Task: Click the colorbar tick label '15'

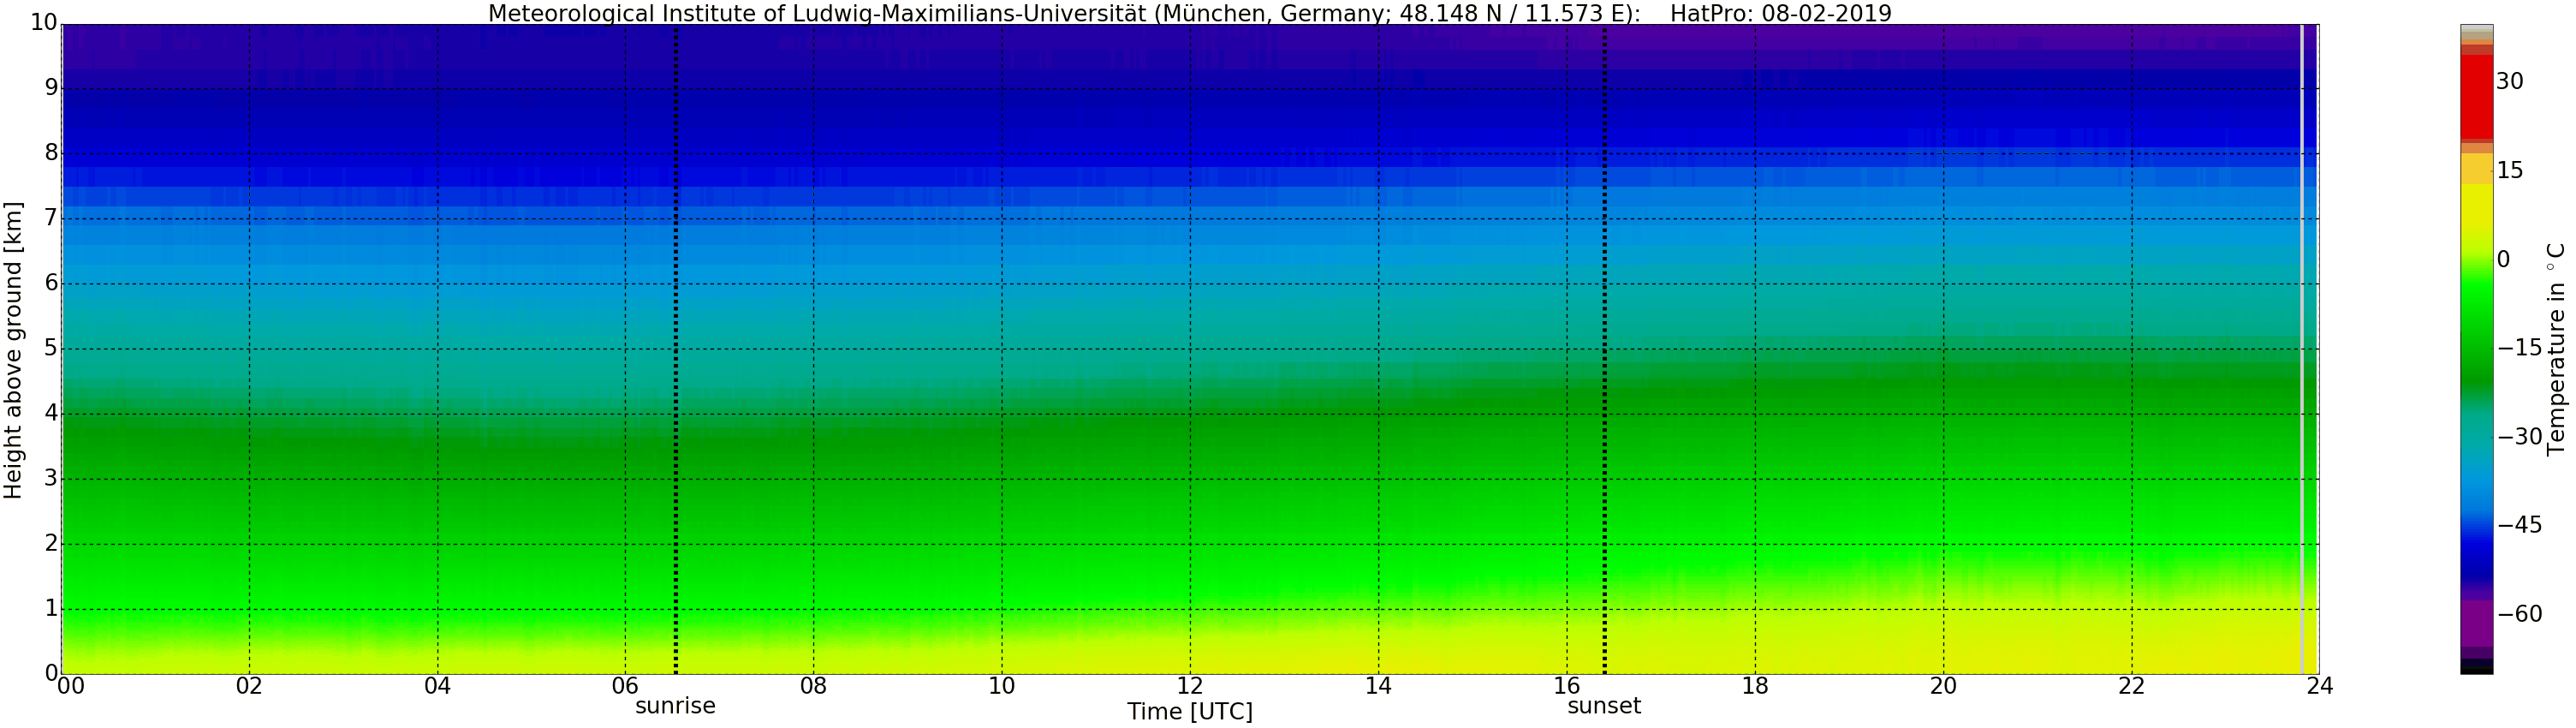Action: tap(2510, 171)
